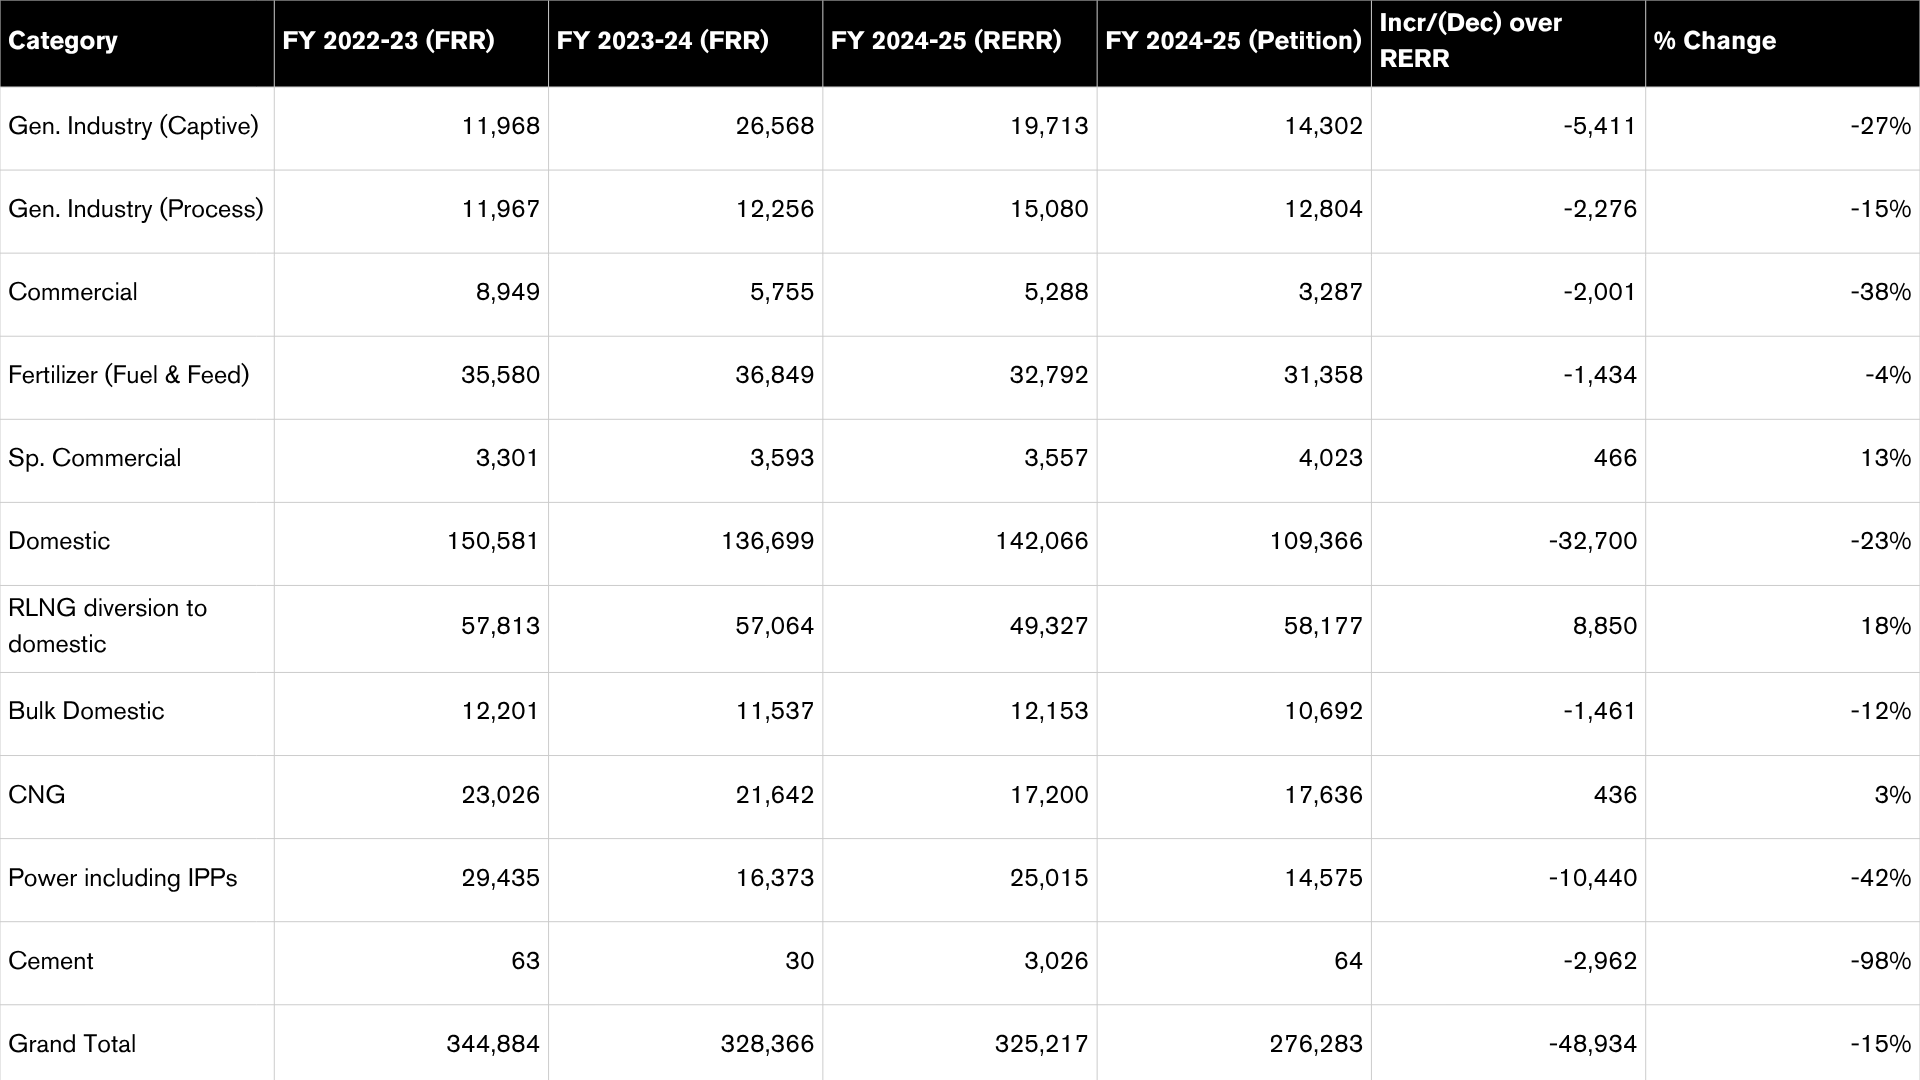Image resolution: width=1920 pixels, height=1080 pixels.
Task: Click the Incr/(Dec) over RERR header
Action: (x=1508, y=43)
